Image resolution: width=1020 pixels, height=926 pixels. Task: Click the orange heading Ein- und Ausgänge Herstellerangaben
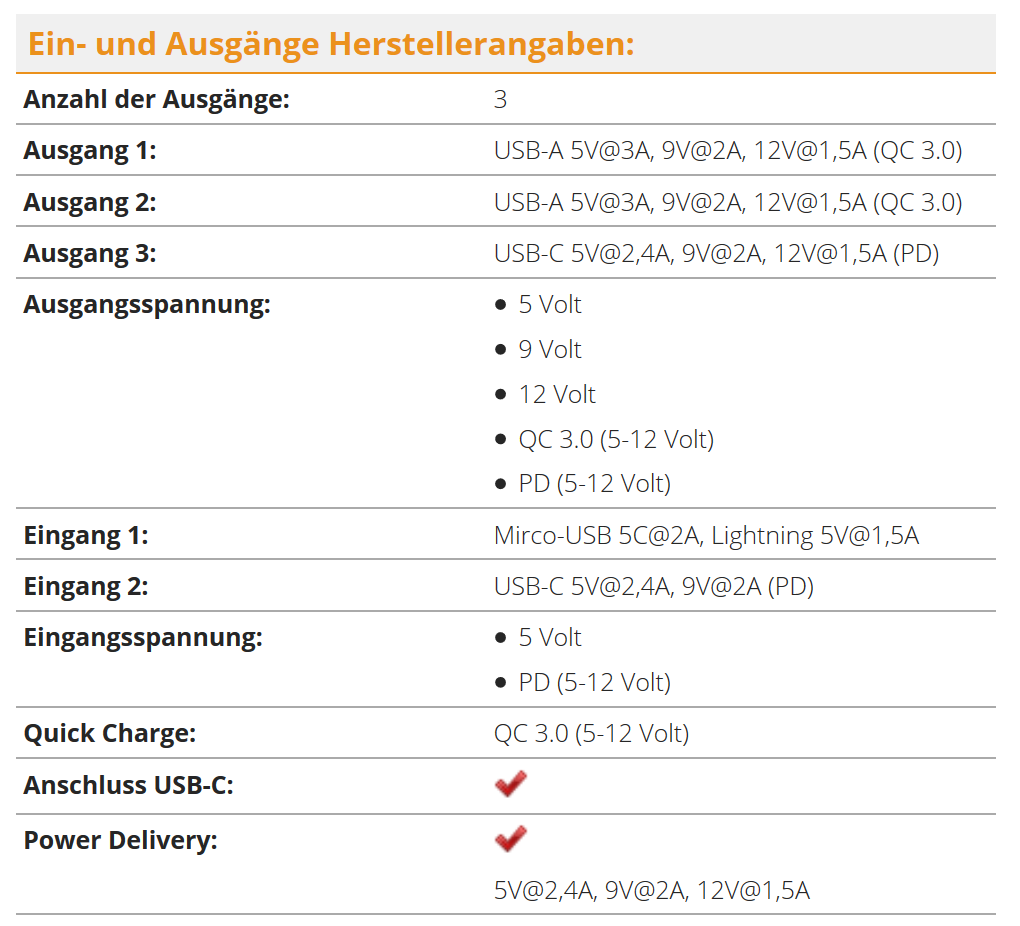pos(330,44)
